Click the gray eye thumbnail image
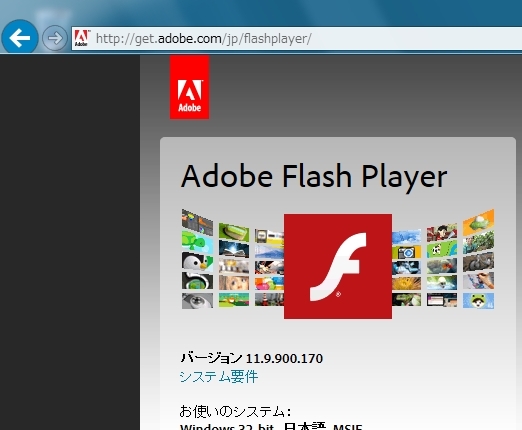The image size is (522, 430). click(x=197, y=300)
